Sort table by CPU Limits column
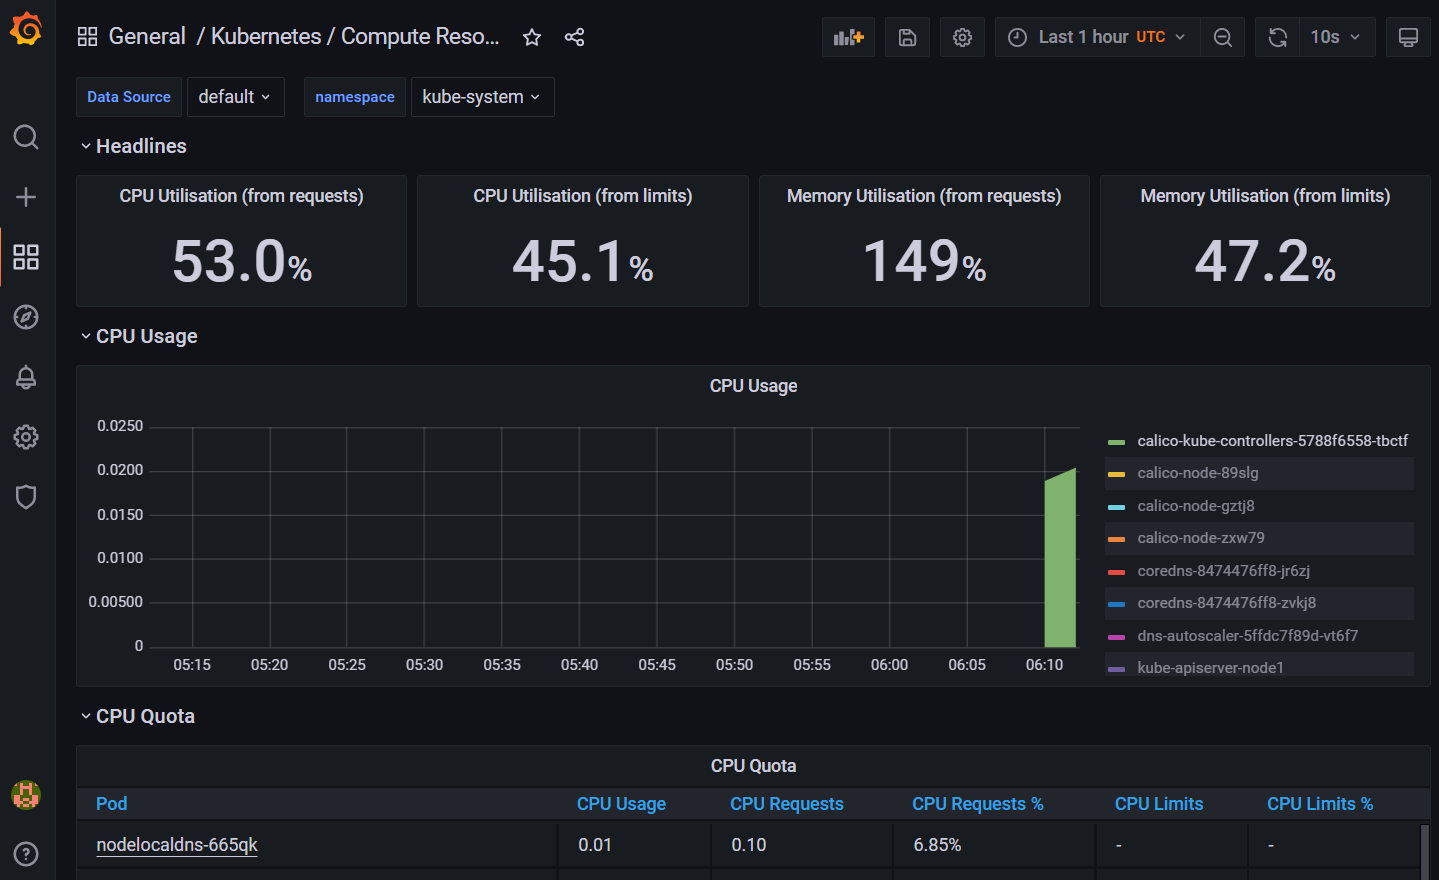1439x880 pixels. click(x=1159, y=804)
